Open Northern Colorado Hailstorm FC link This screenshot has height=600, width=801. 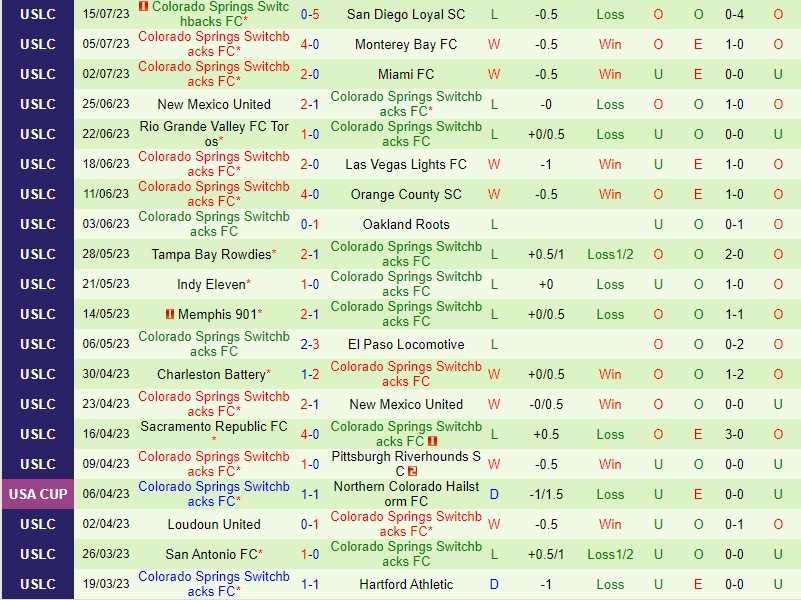pos(406,494)
